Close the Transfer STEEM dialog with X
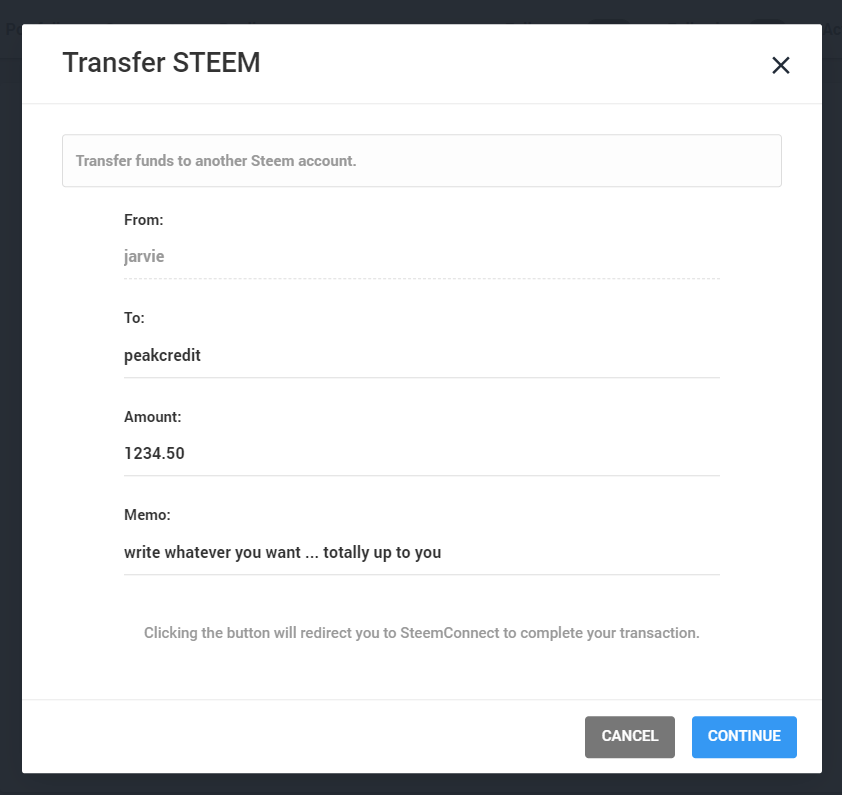 (781, 65)
